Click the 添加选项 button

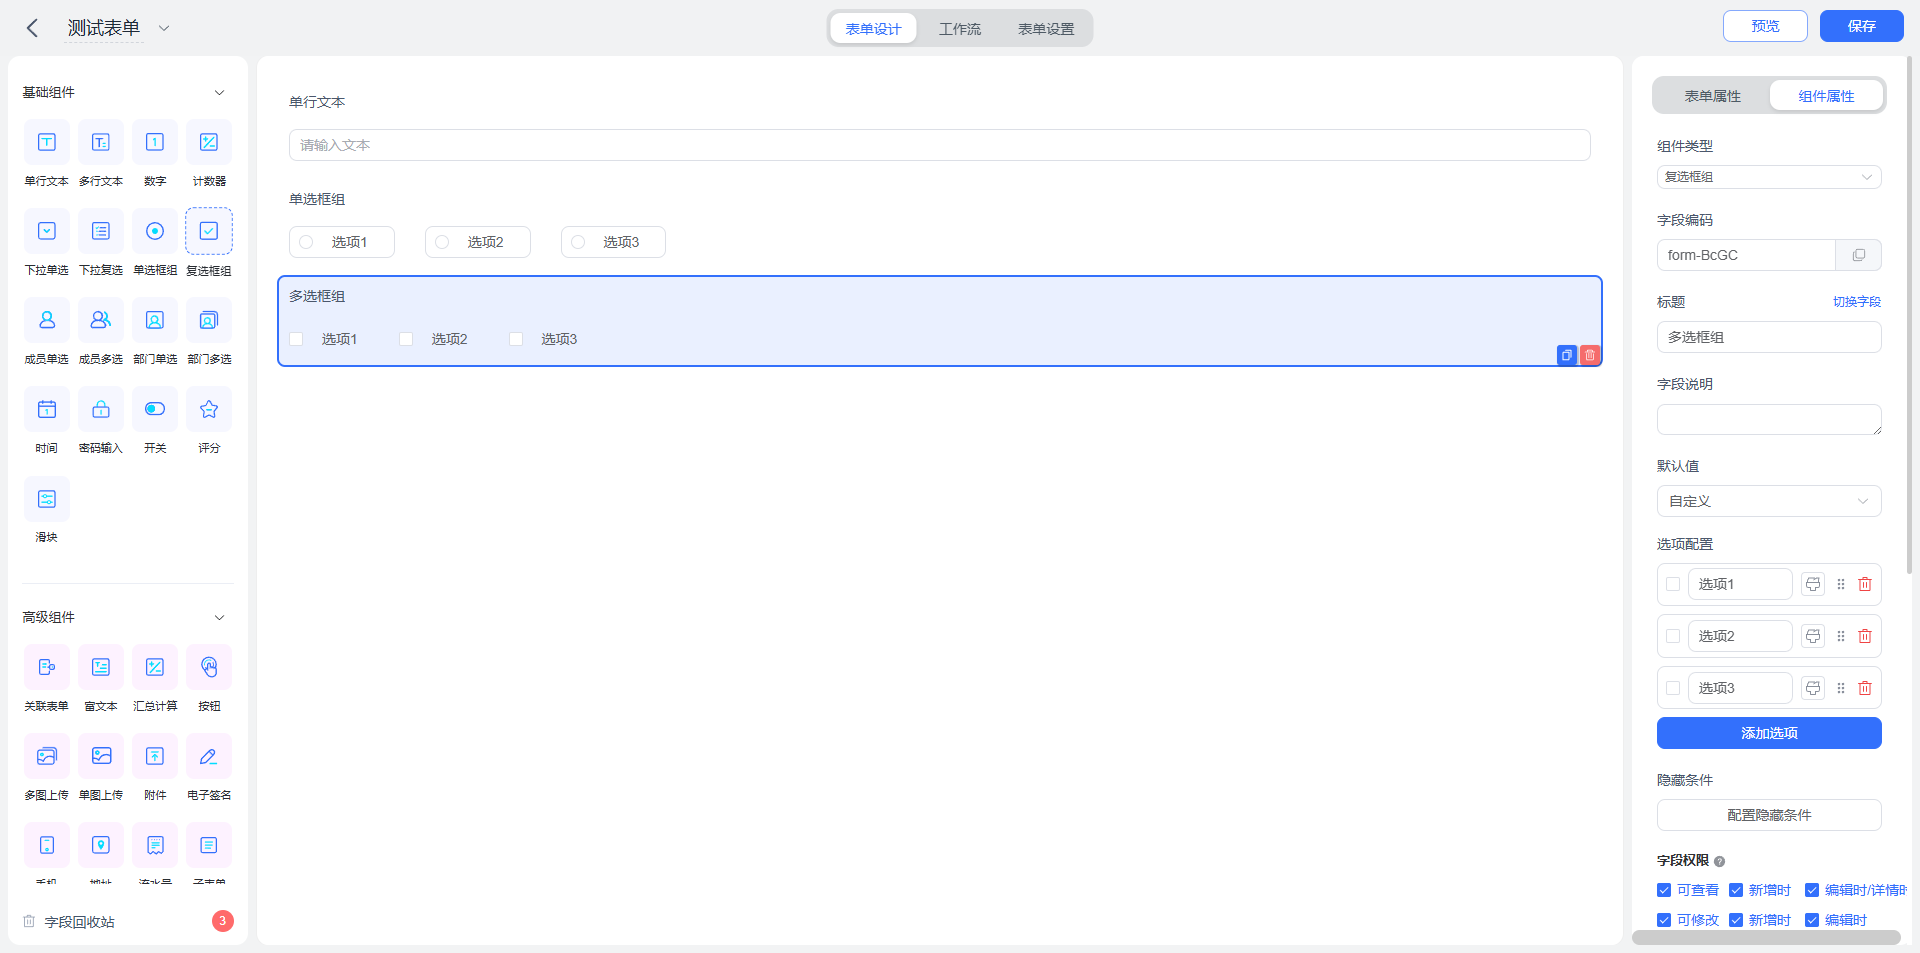click(1769, 733)
